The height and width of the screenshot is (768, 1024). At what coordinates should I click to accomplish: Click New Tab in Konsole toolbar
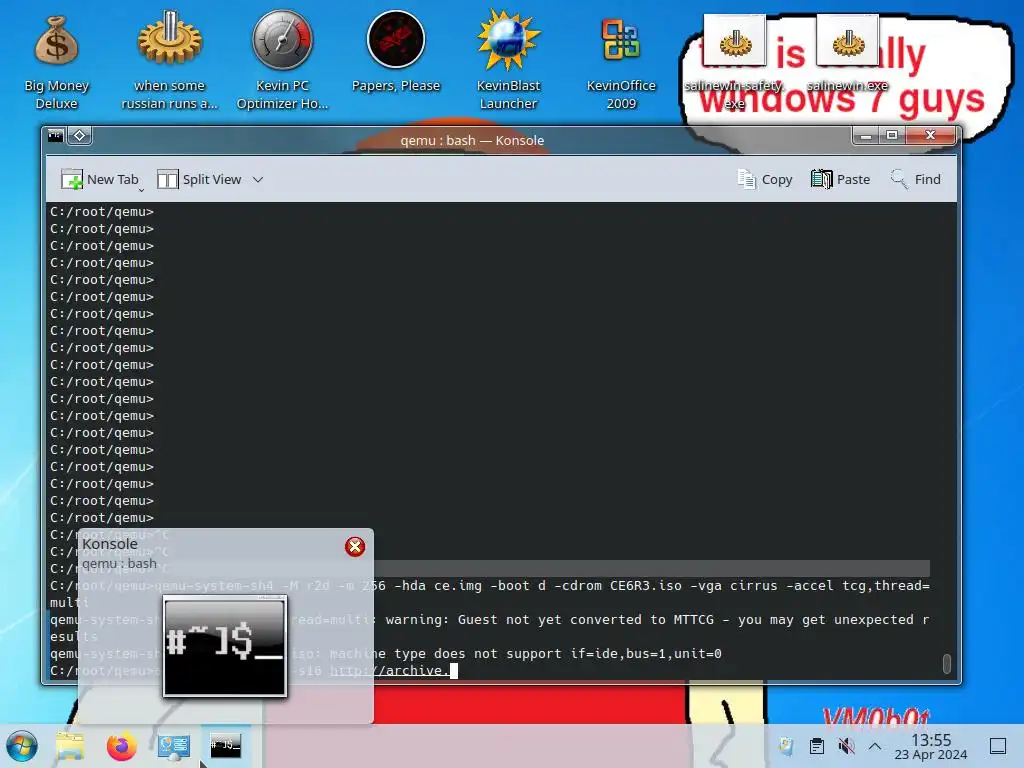[x=100, y=180]
